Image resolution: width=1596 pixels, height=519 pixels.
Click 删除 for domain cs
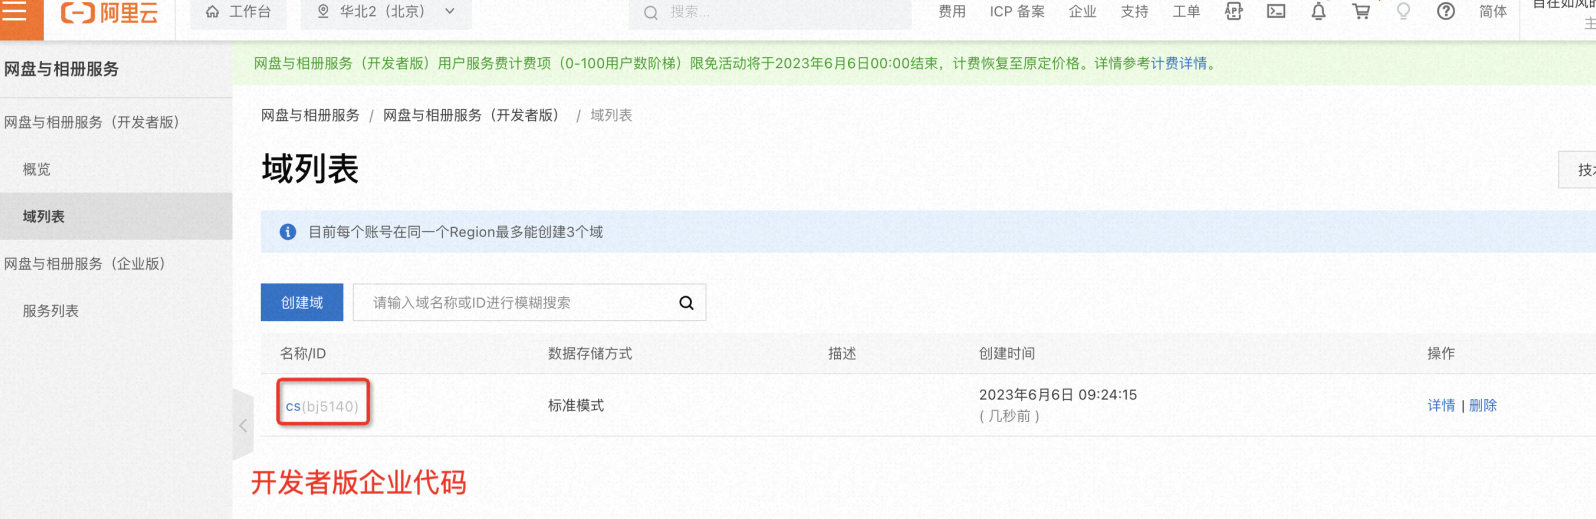point(1483,405)
